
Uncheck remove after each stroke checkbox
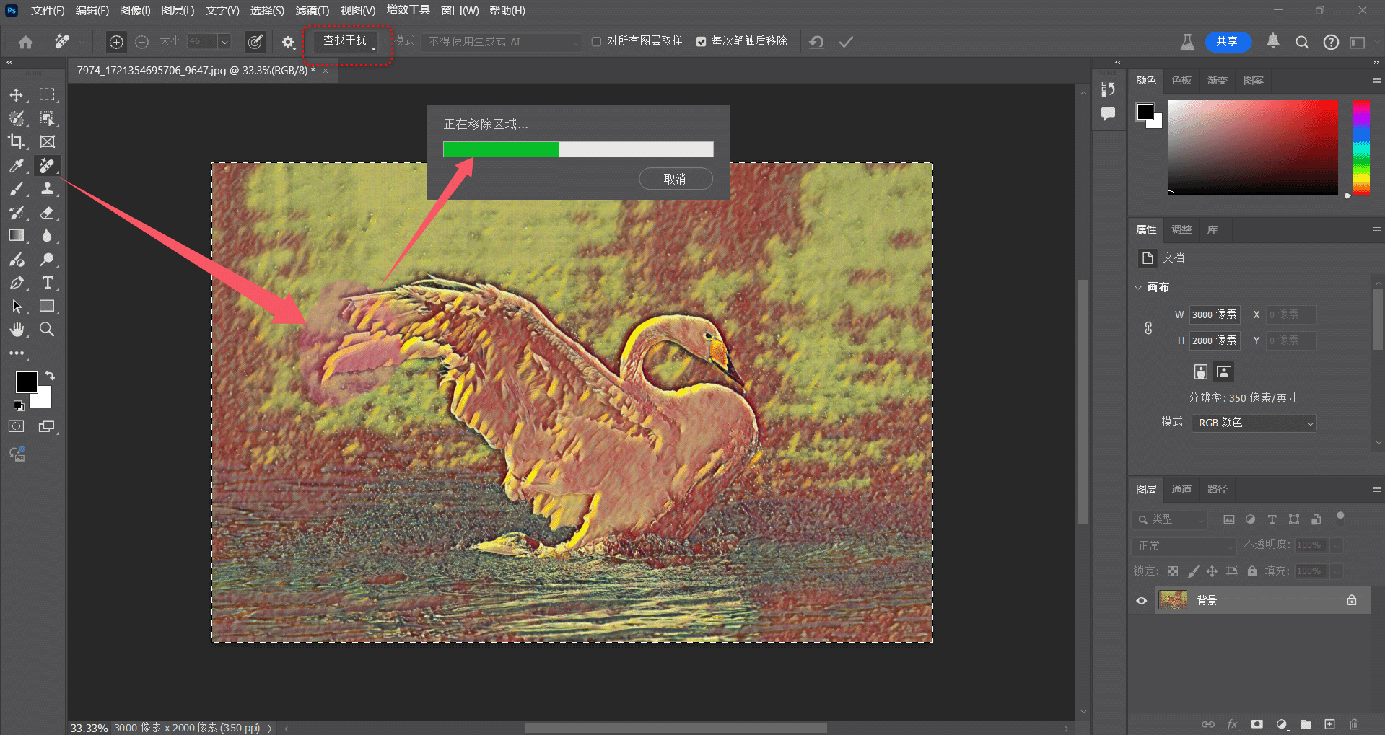point(701,42)
